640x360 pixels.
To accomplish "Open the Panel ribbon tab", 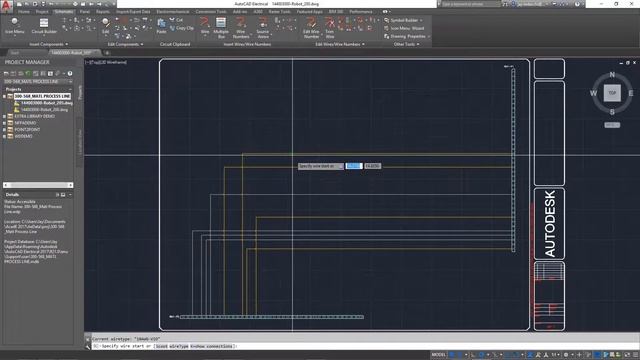I will 84,11.
